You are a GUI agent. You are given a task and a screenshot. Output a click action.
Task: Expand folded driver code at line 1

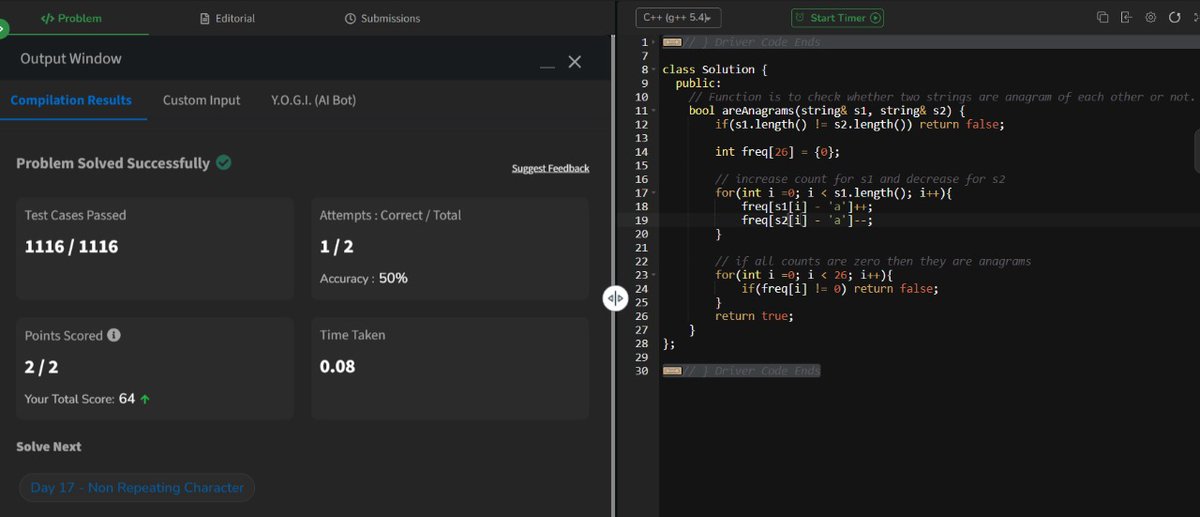click(x=672, y=42)
